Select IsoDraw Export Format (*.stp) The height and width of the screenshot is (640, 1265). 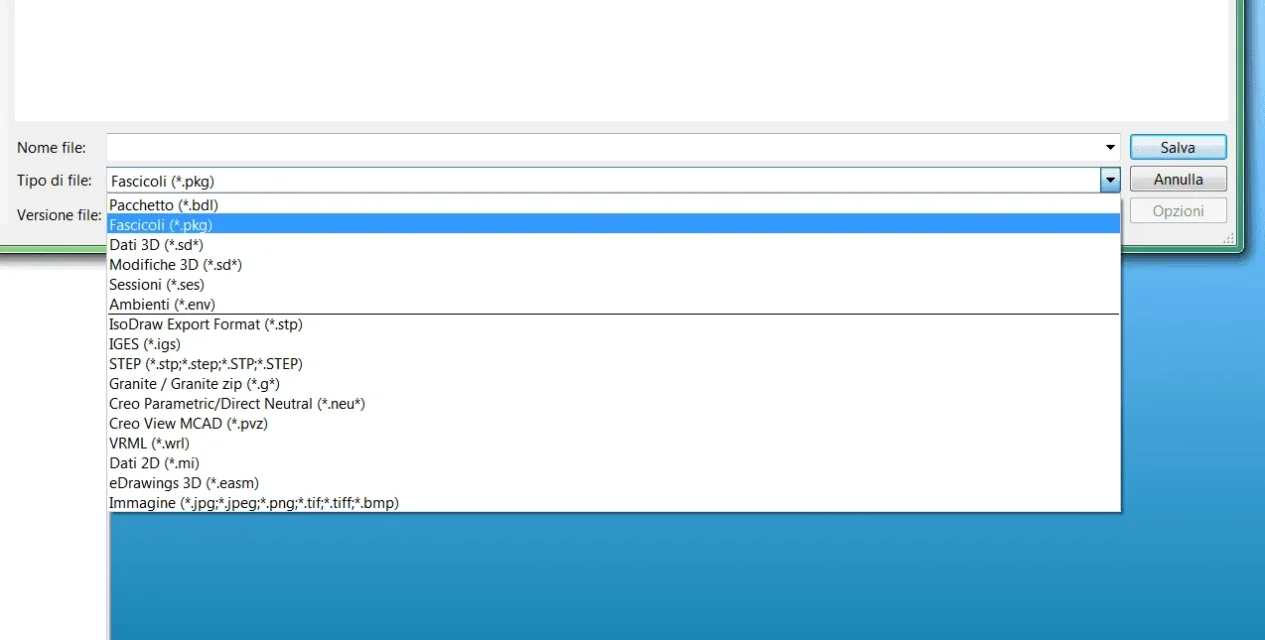click(x=206, y=324)
